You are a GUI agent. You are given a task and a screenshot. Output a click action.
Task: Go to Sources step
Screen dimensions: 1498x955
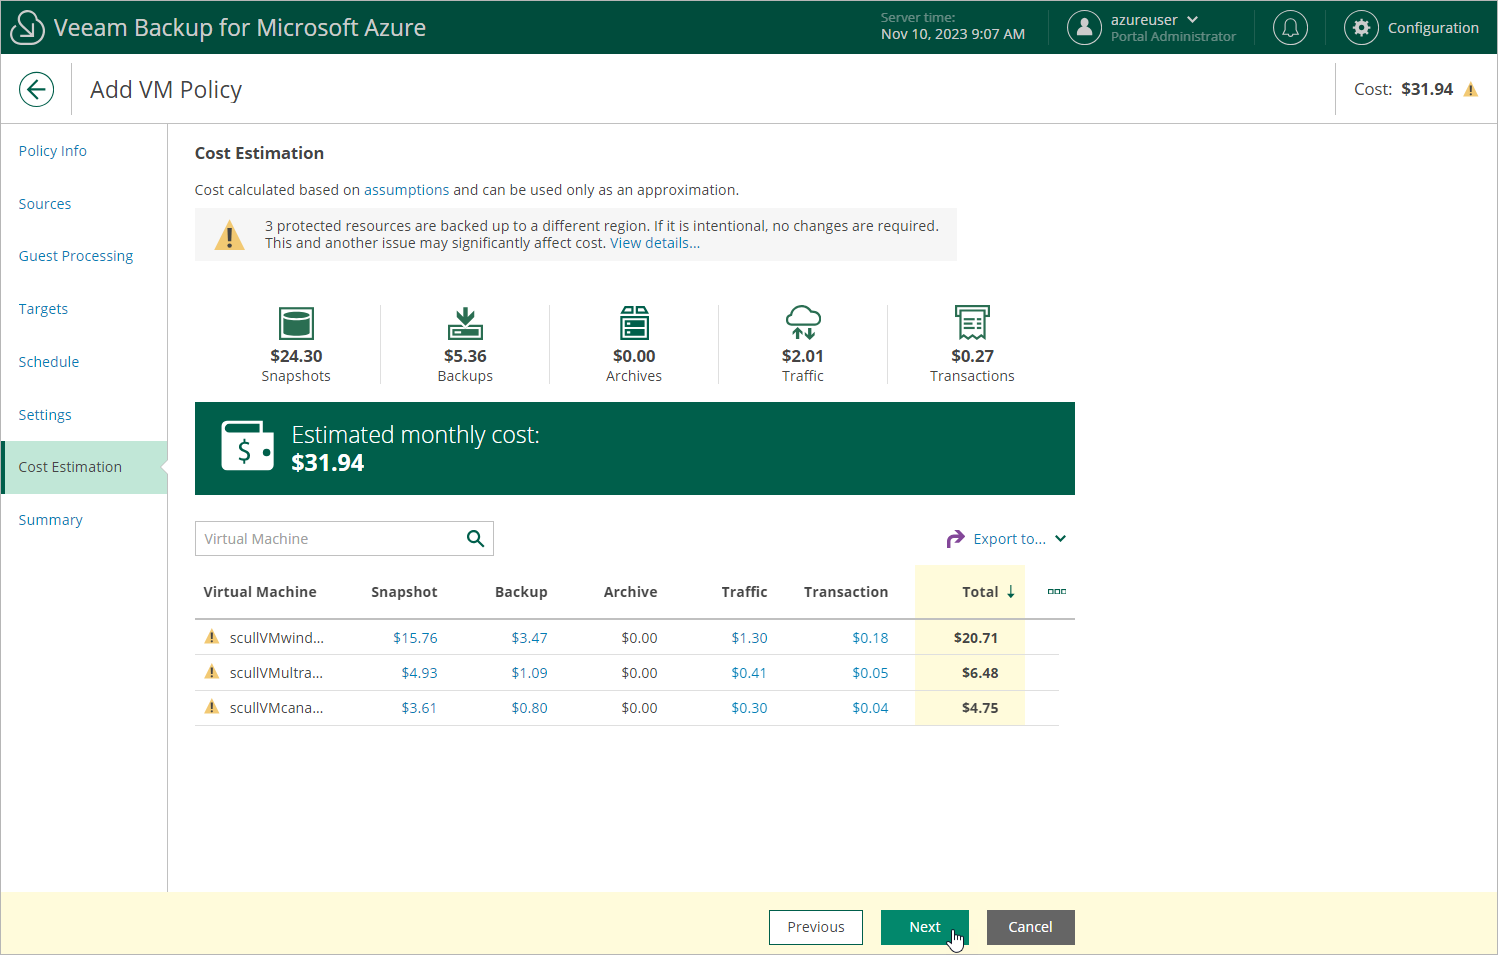pos(45,204)
